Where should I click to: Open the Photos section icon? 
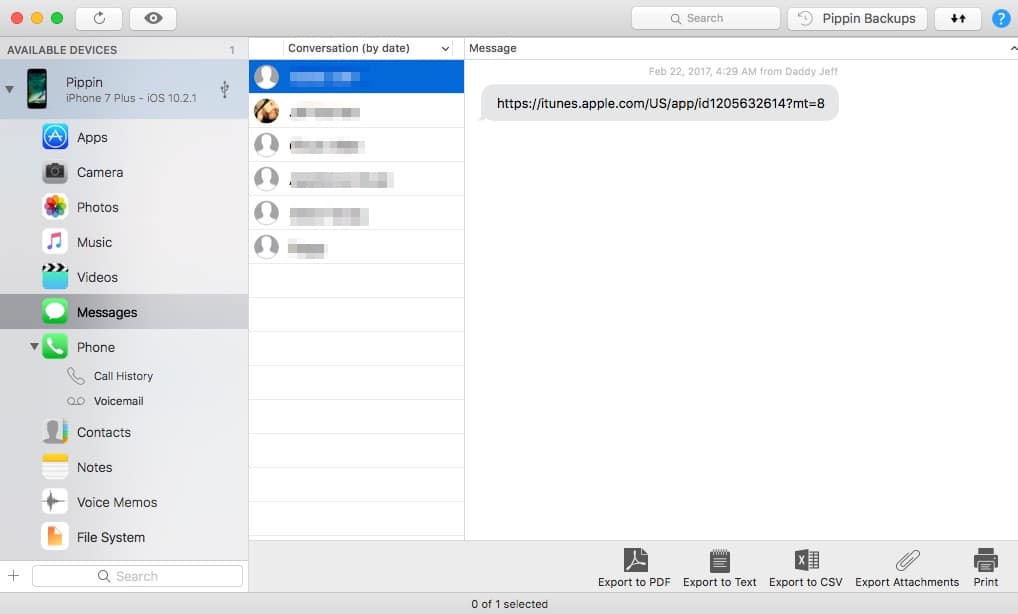(55, 207)
